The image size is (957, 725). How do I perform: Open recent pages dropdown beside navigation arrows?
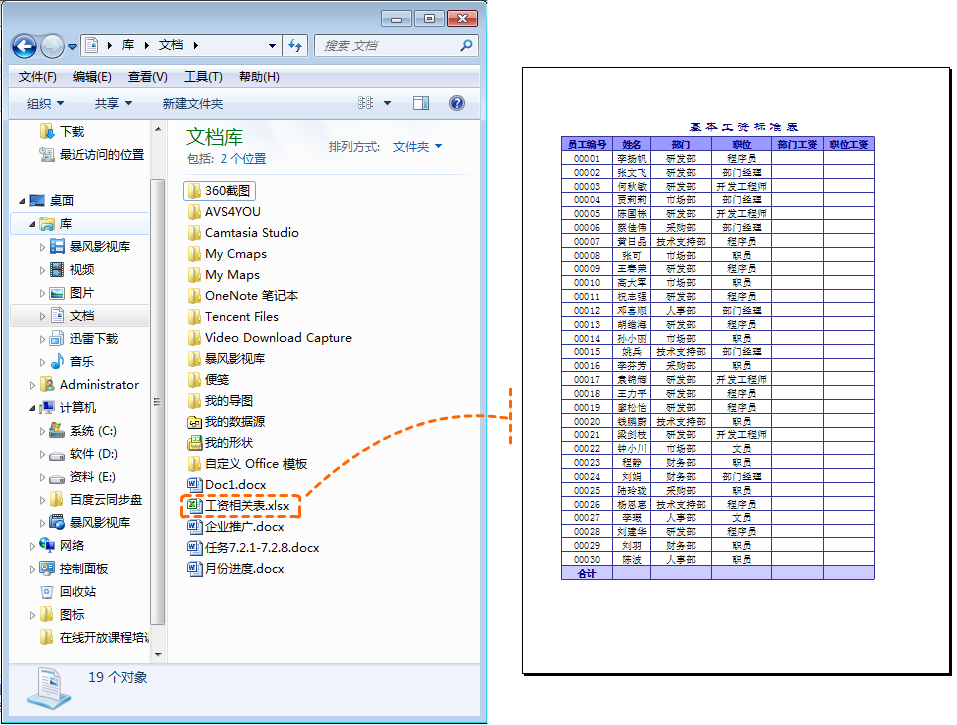point(73,46)
